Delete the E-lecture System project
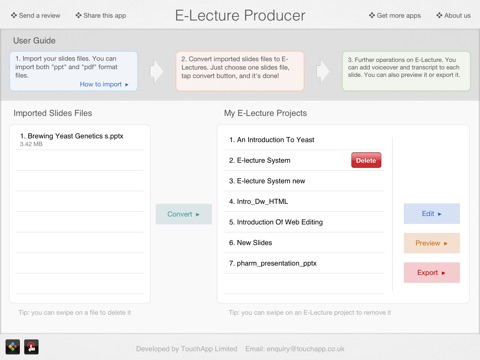480x360 pixels. click(366, 160)
